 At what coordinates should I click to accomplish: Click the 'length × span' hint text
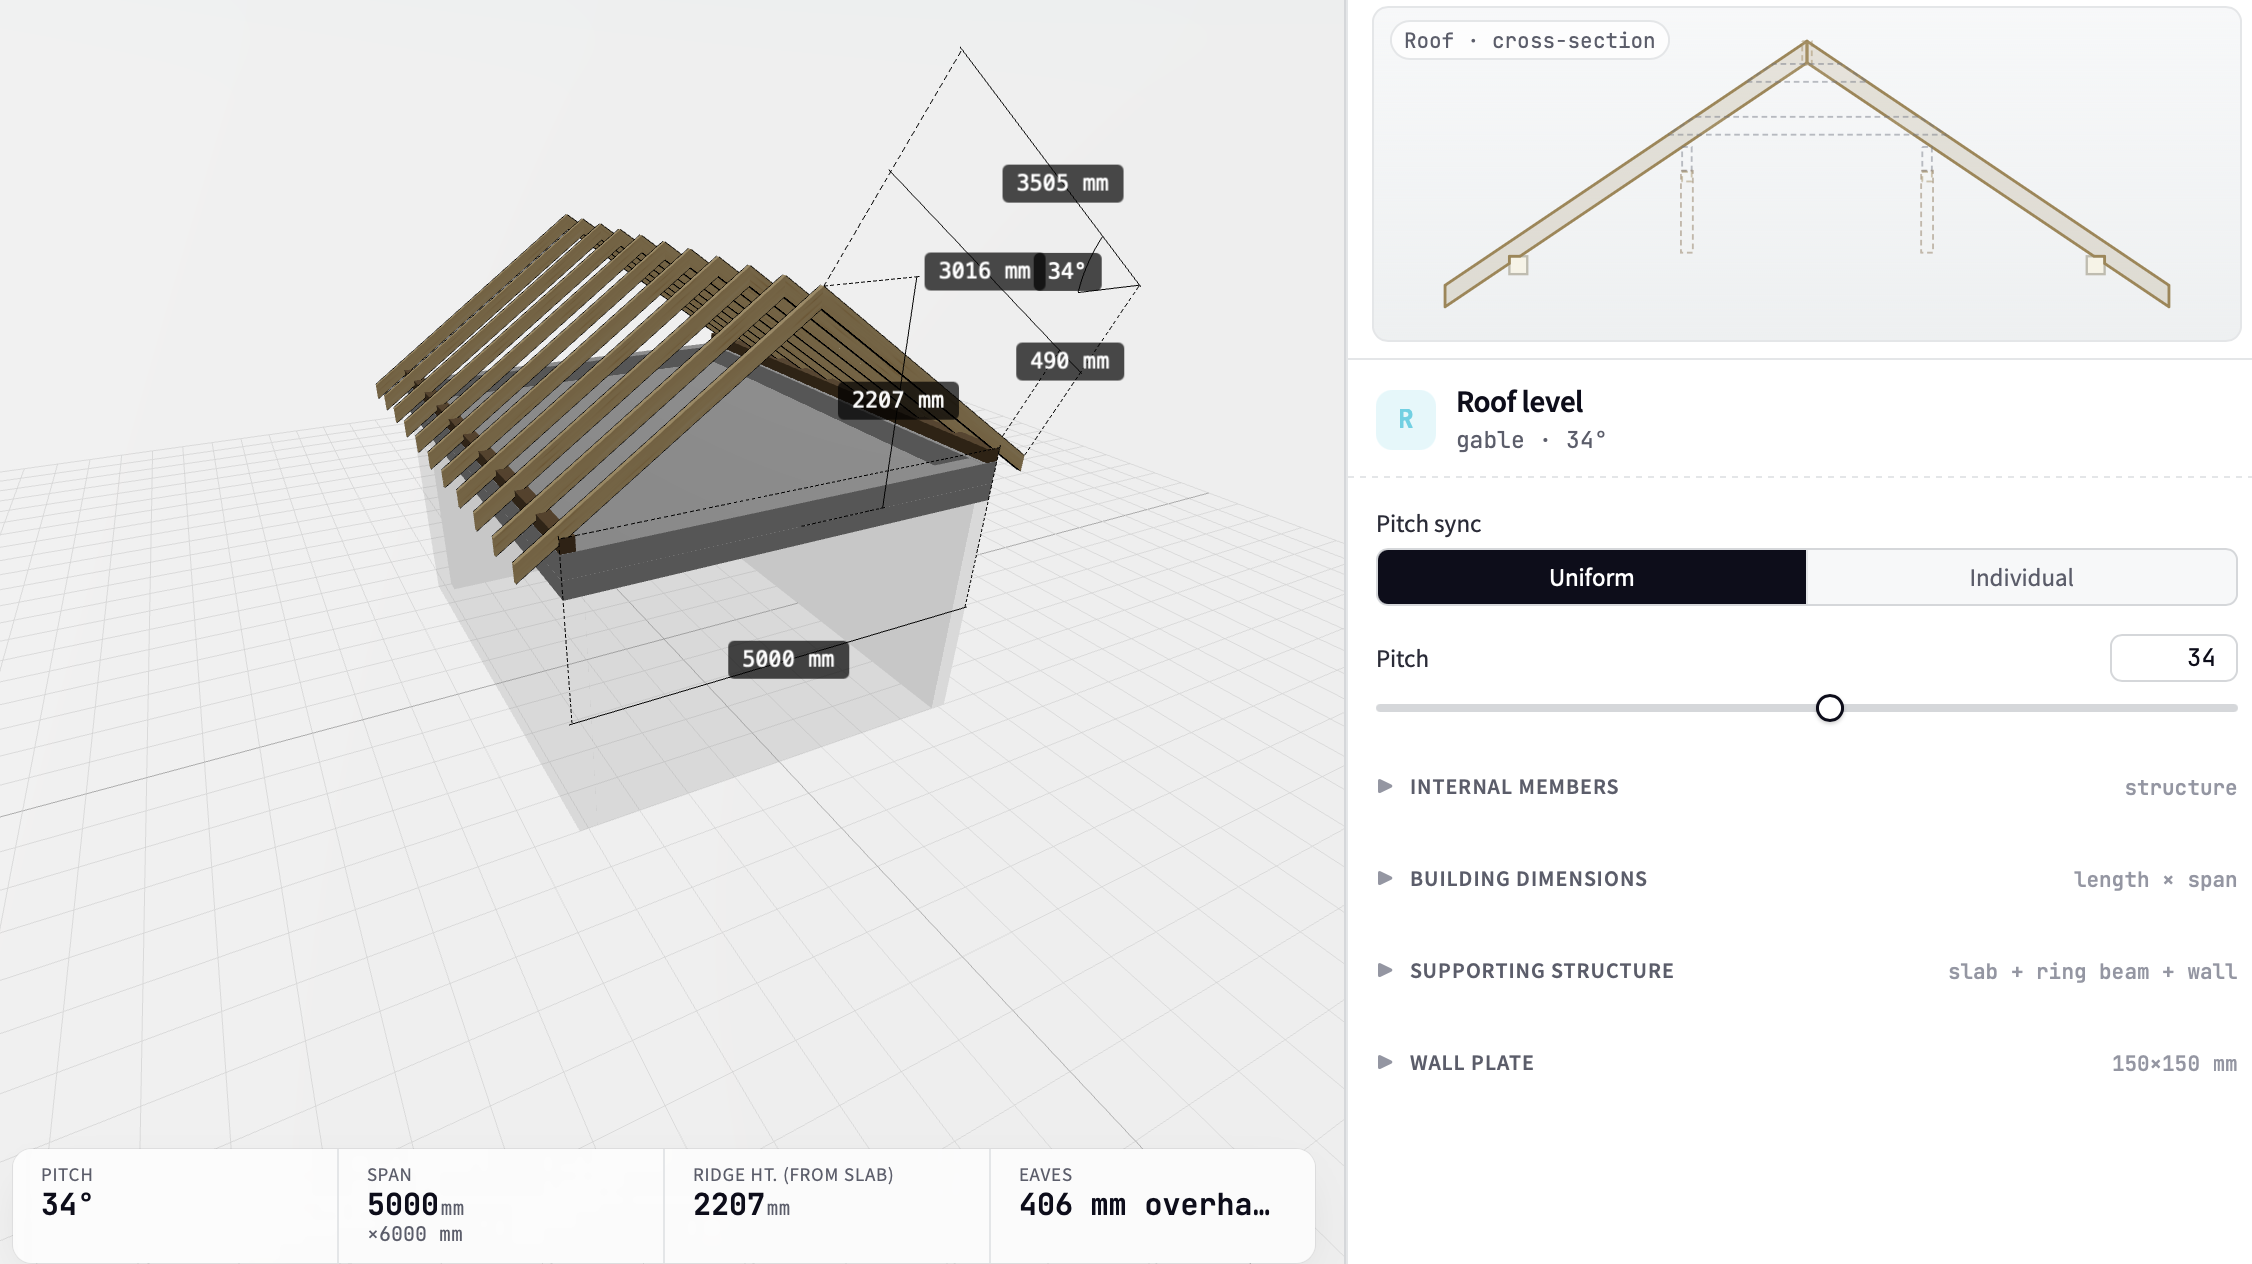point(2155,880)
